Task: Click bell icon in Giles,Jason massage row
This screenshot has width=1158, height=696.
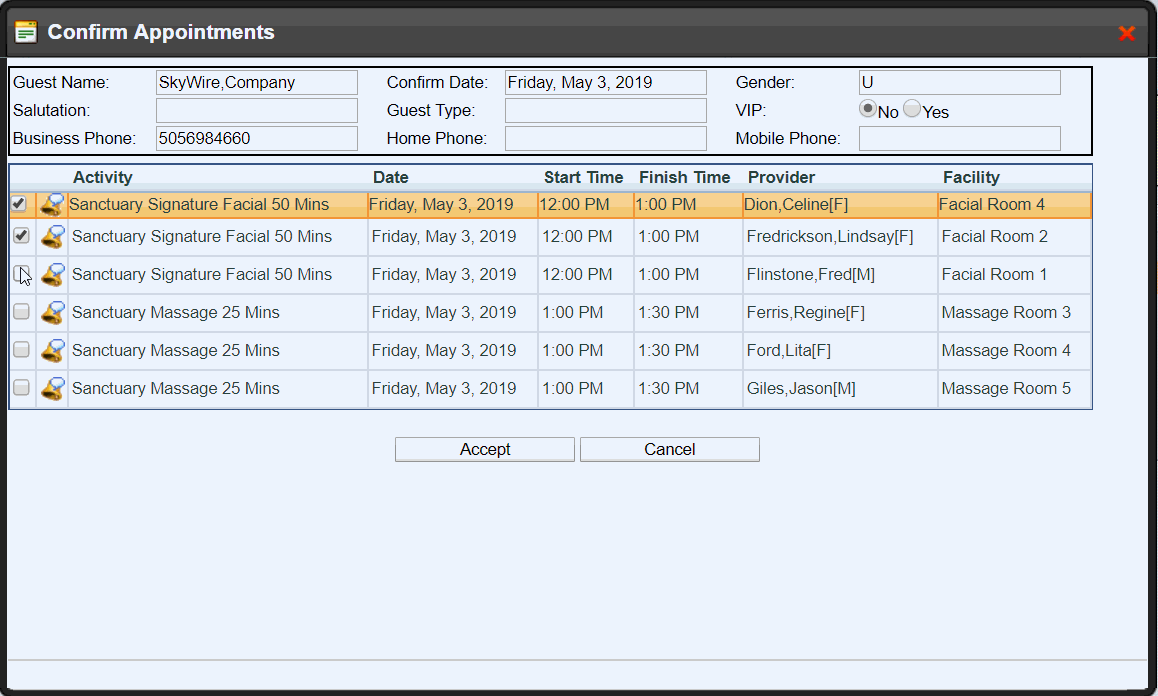Action: [x=52, y=389]
